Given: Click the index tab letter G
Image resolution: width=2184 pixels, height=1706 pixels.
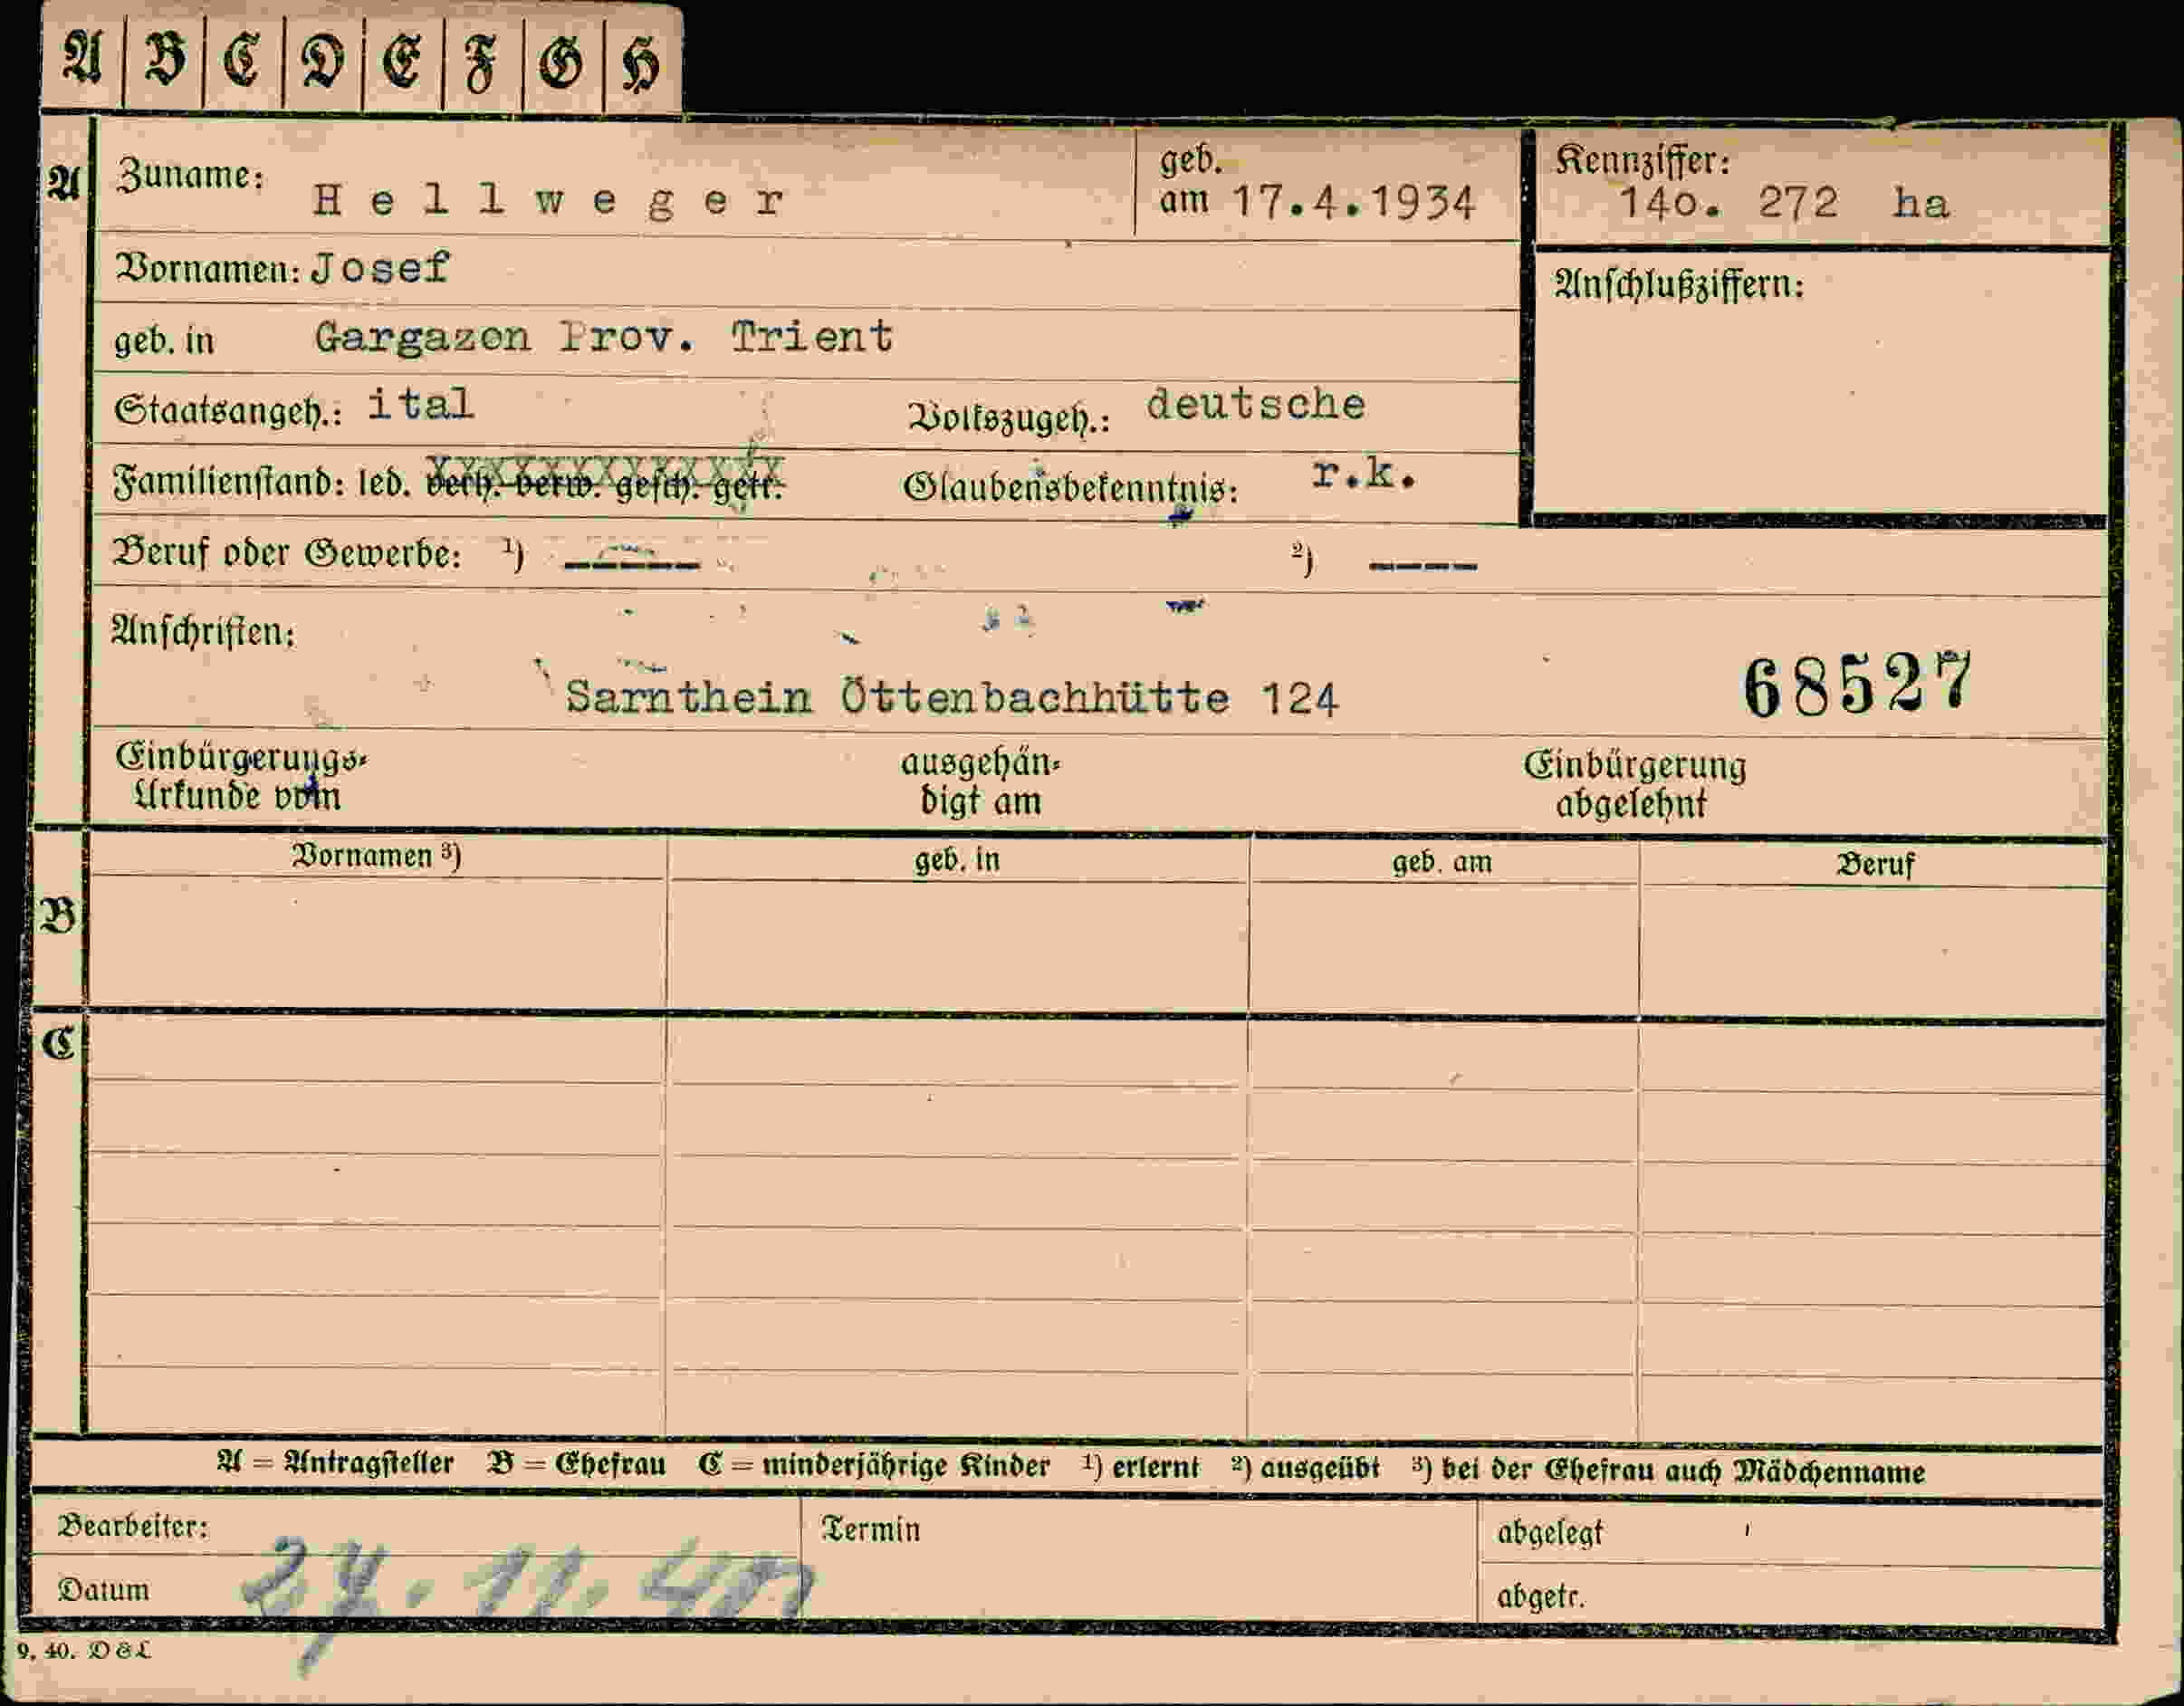Looking at the screenshot, I should tap(561, 62).
